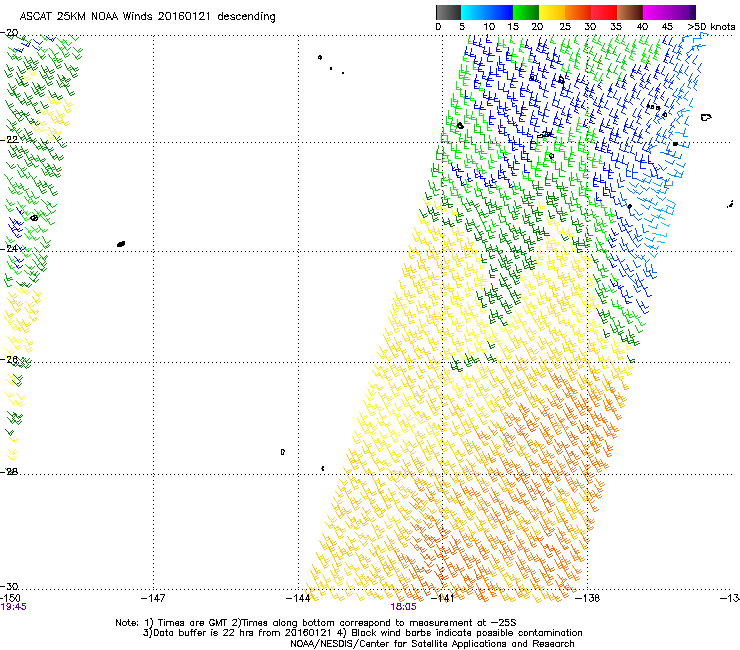This screenshot has height=650, width=740.
Task: Click the small island marker north of -28, -144
Action: (283, 452)
